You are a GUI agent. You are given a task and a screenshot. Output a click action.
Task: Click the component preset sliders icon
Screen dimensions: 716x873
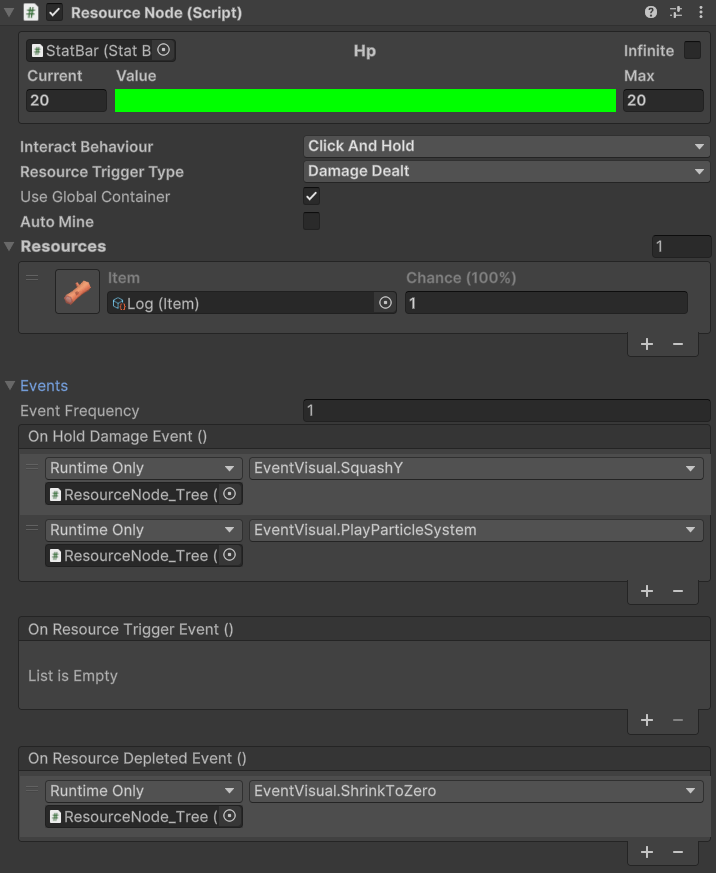point(676,13)
